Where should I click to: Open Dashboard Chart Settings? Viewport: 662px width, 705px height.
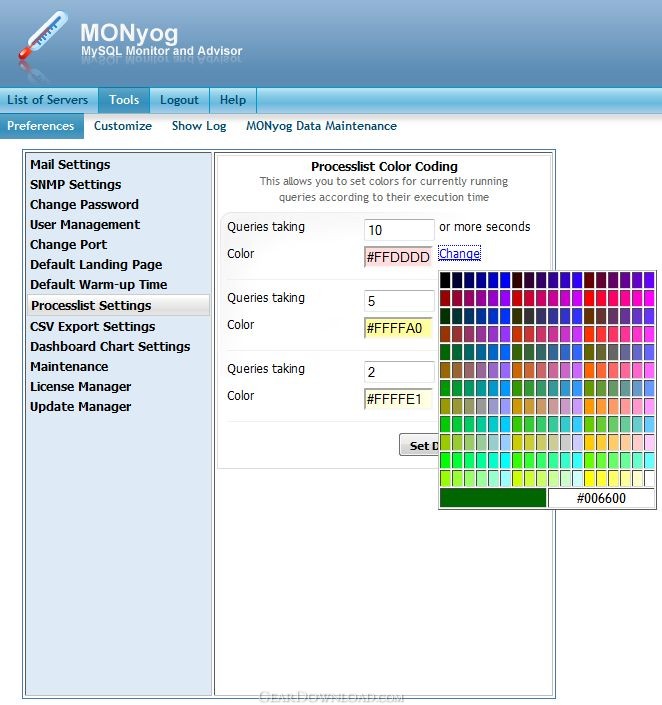[110, 347]
